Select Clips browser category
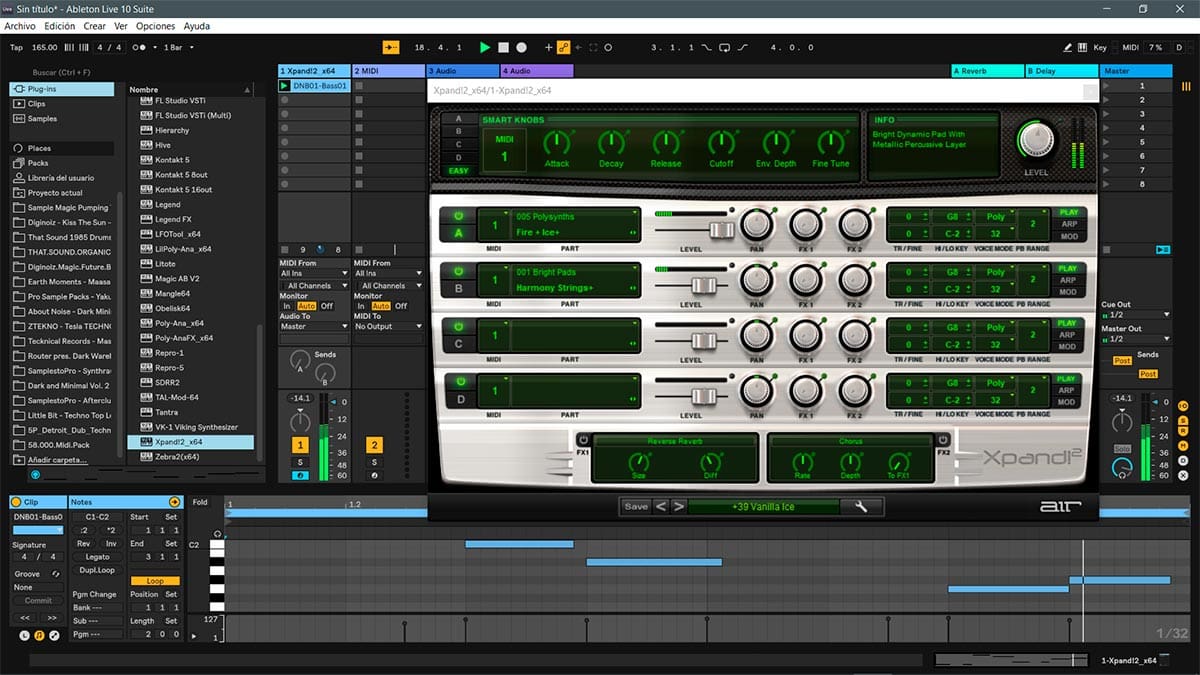The height and width of the screenshot is (675, 1200). coord(37,103)
